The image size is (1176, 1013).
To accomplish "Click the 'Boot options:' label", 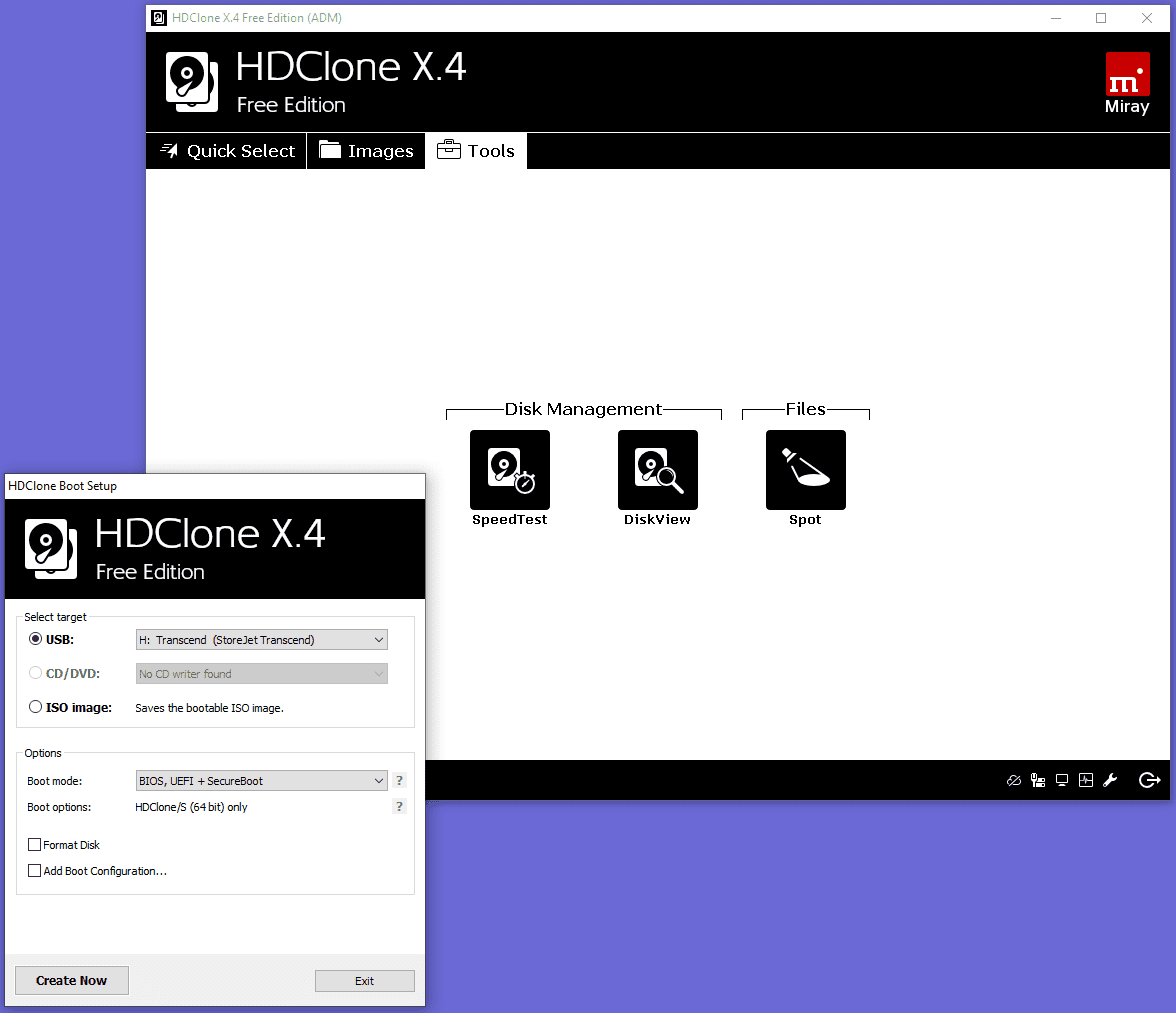I will point(59,808).
